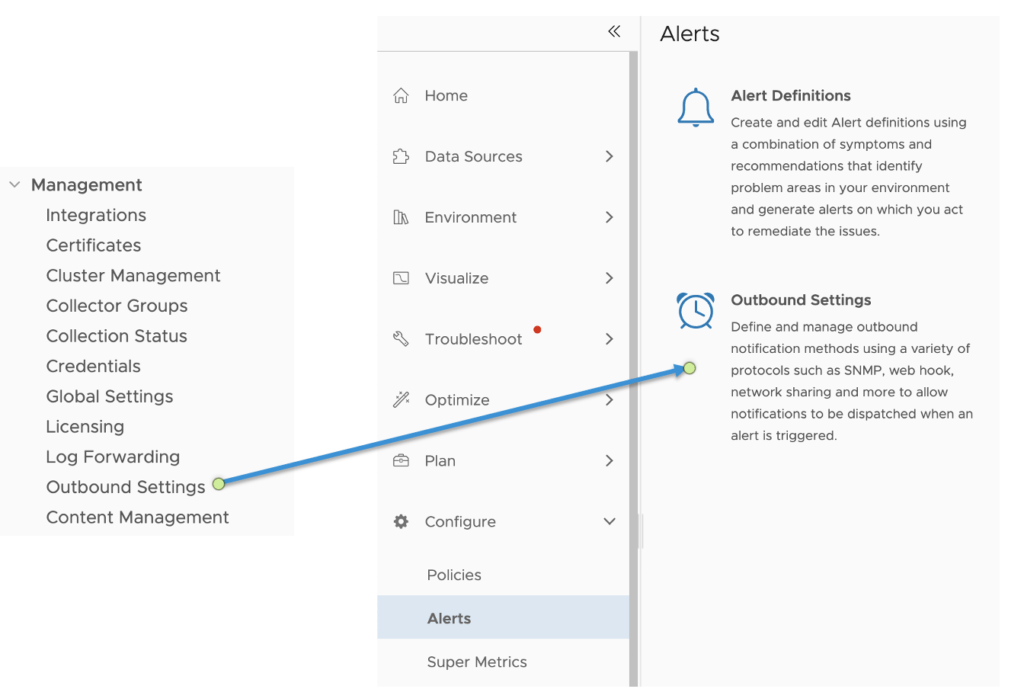Select Outbound Settings in Management list
Image resolution: width=1024 pixels, height=689 pixels.
click(125, 487)
